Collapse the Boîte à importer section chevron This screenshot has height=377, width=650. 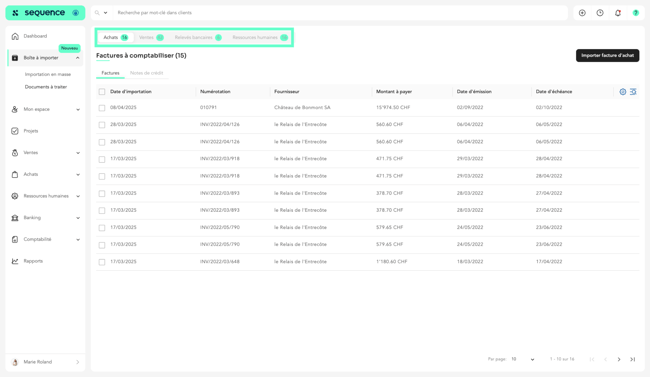[78, 58]
